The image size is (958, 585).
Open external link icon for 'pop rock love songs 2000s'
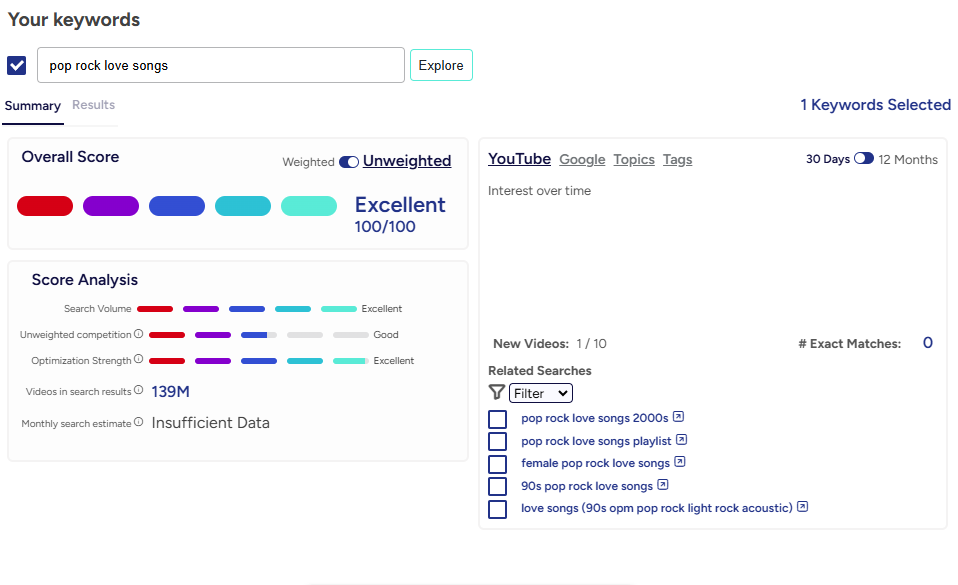[679, 417]
